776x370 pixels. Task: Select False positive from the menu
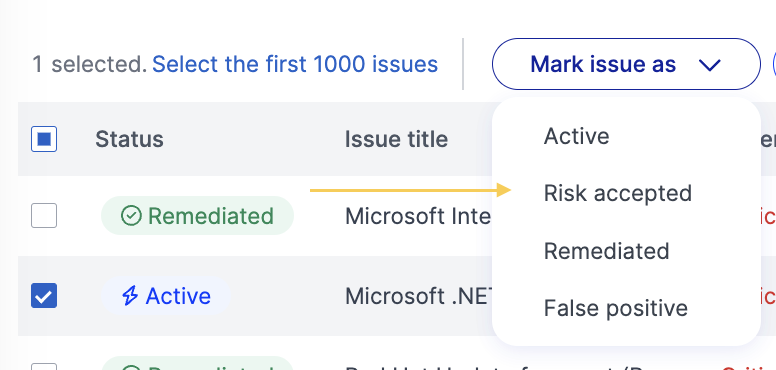click(616, 308)
